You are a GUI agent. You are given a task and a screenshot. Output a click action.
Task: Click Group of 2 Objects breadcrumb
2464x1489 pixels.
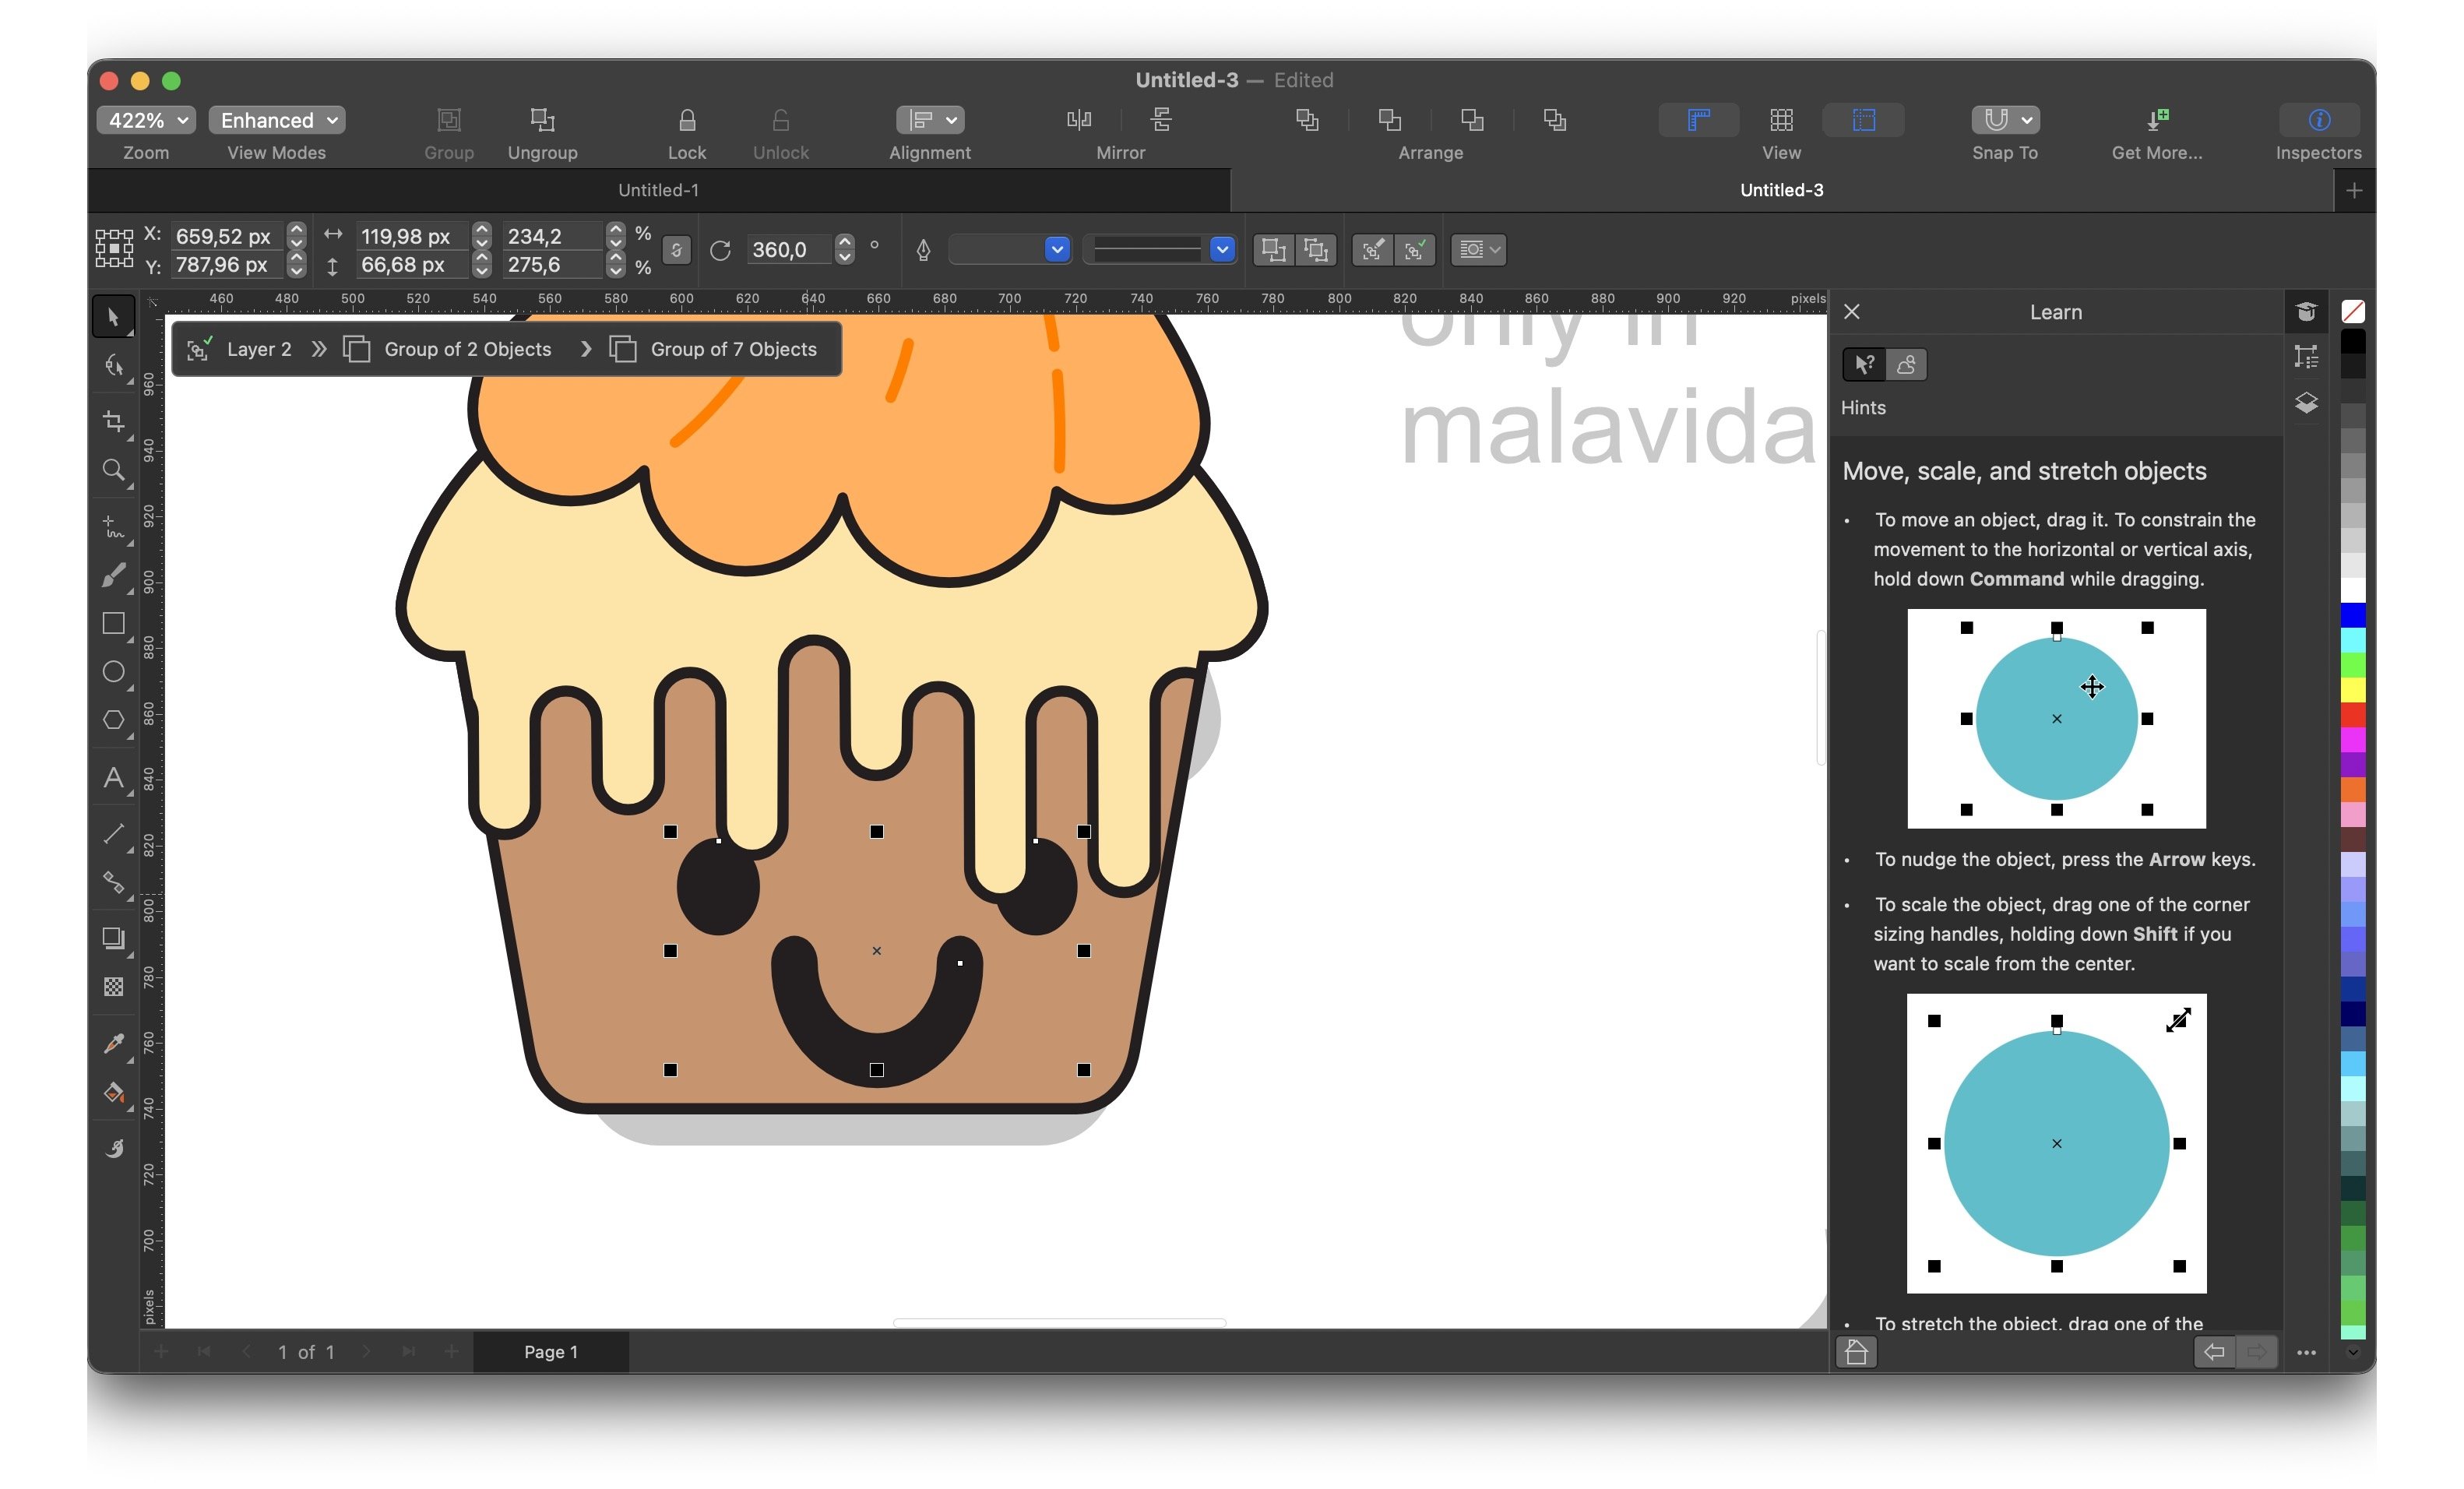467,349
